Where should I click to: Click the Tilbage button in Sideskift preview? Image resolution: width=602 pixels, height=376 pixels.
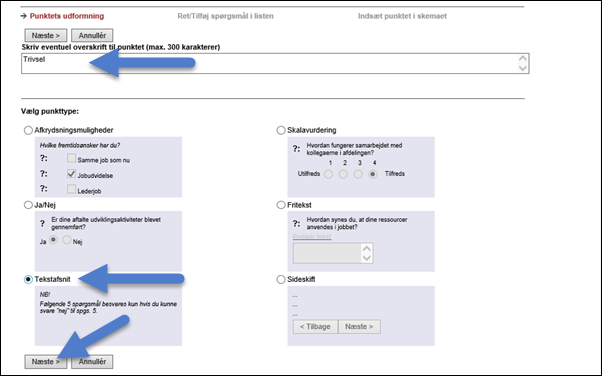315,326
